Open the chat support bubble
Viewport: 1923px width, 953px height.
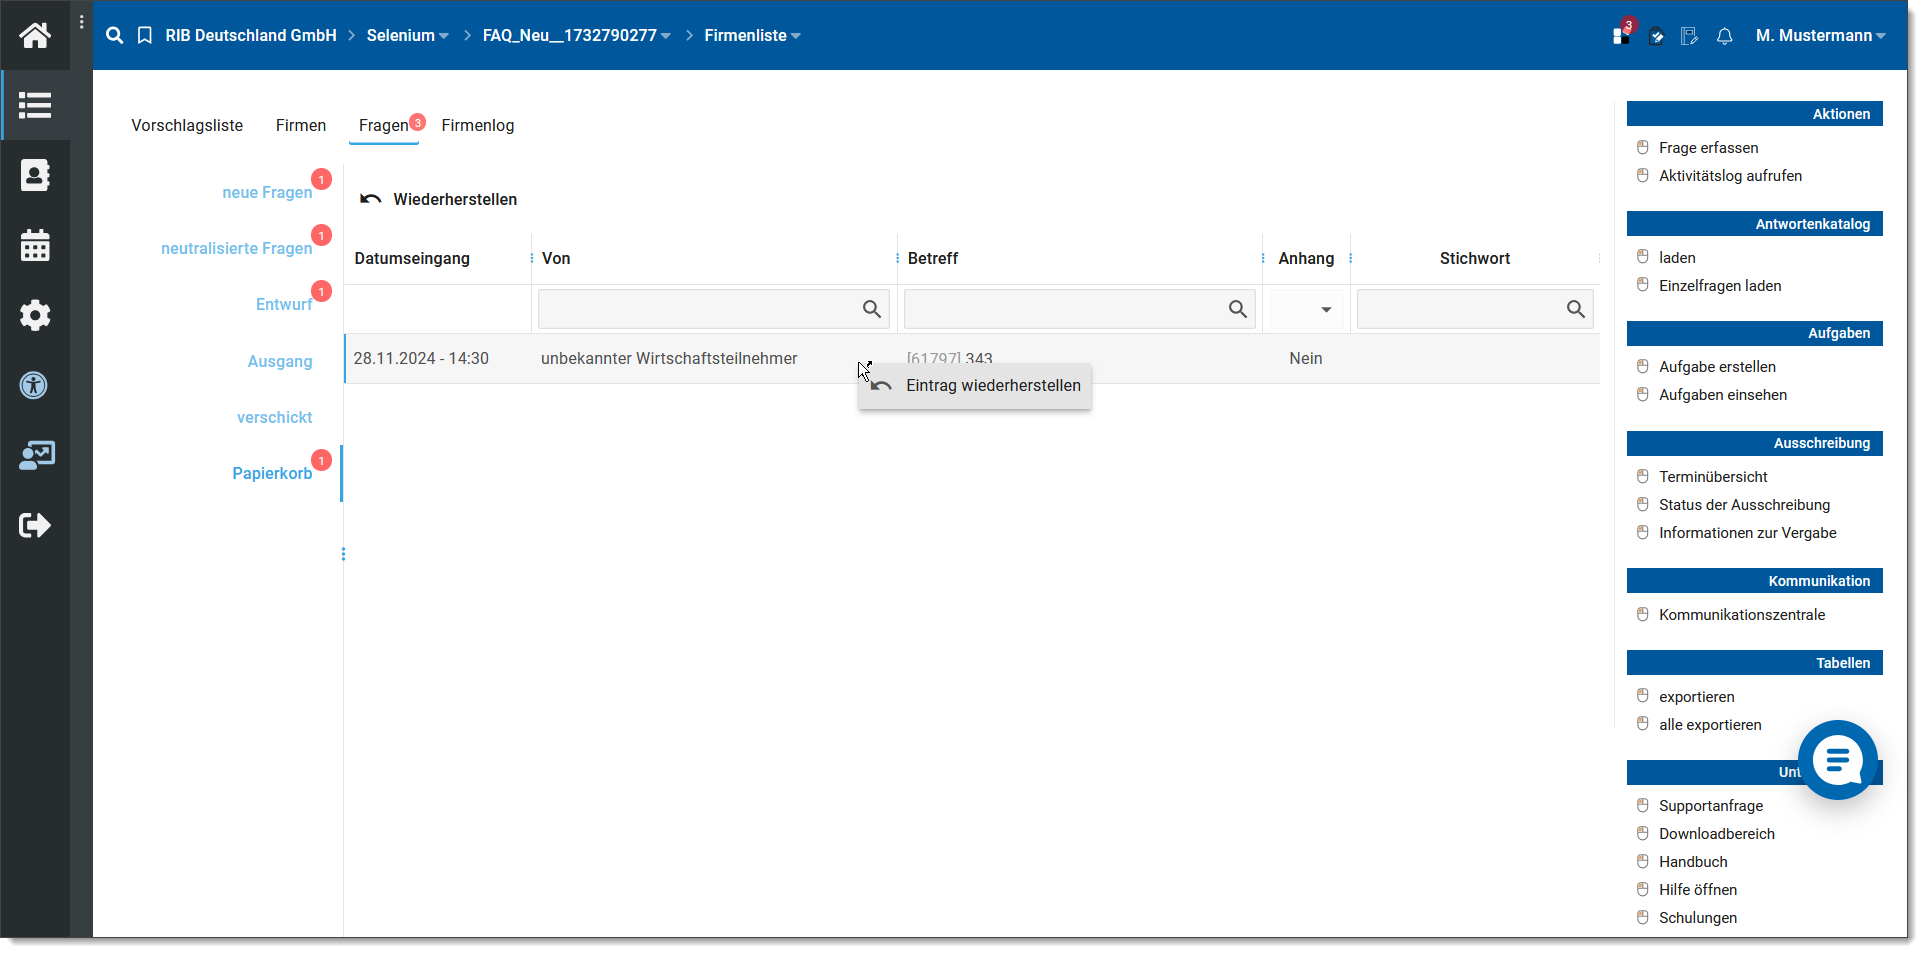(x=1837, y=760)
